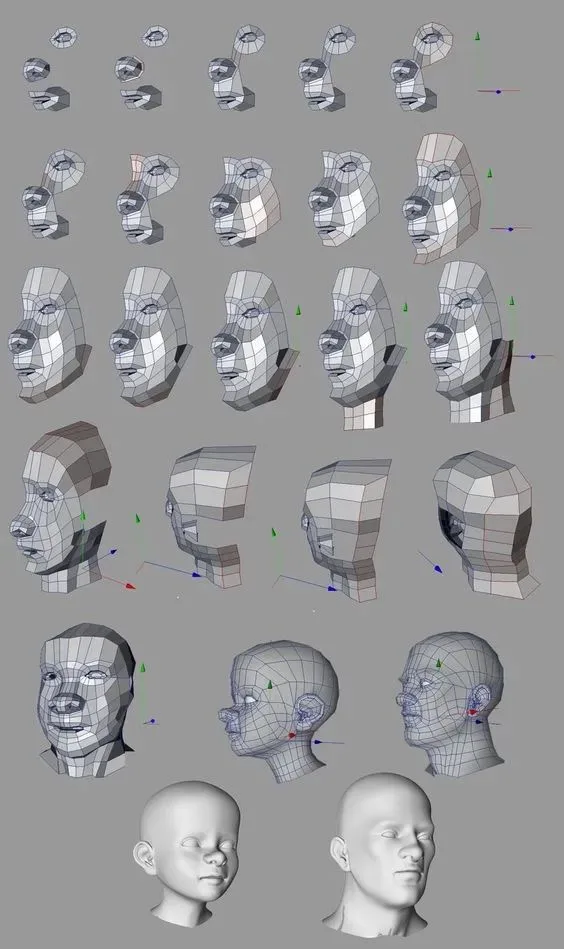This screenshot has width=564, height=949.
Task: Select the child wireframe head in profile
Action: [x=278, y=709]
